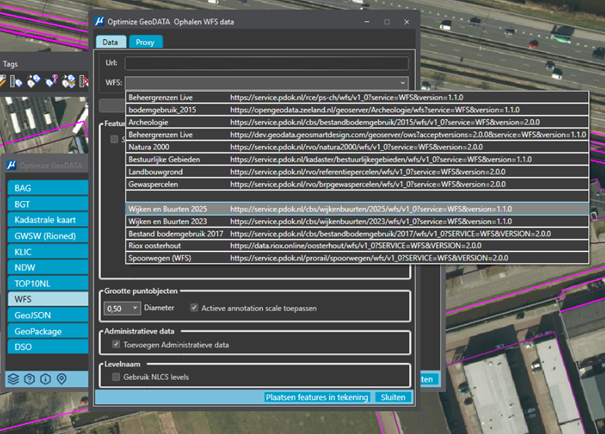Collapse the WFS dropdown arrow
605x434 pixels.
click(402, 83)
